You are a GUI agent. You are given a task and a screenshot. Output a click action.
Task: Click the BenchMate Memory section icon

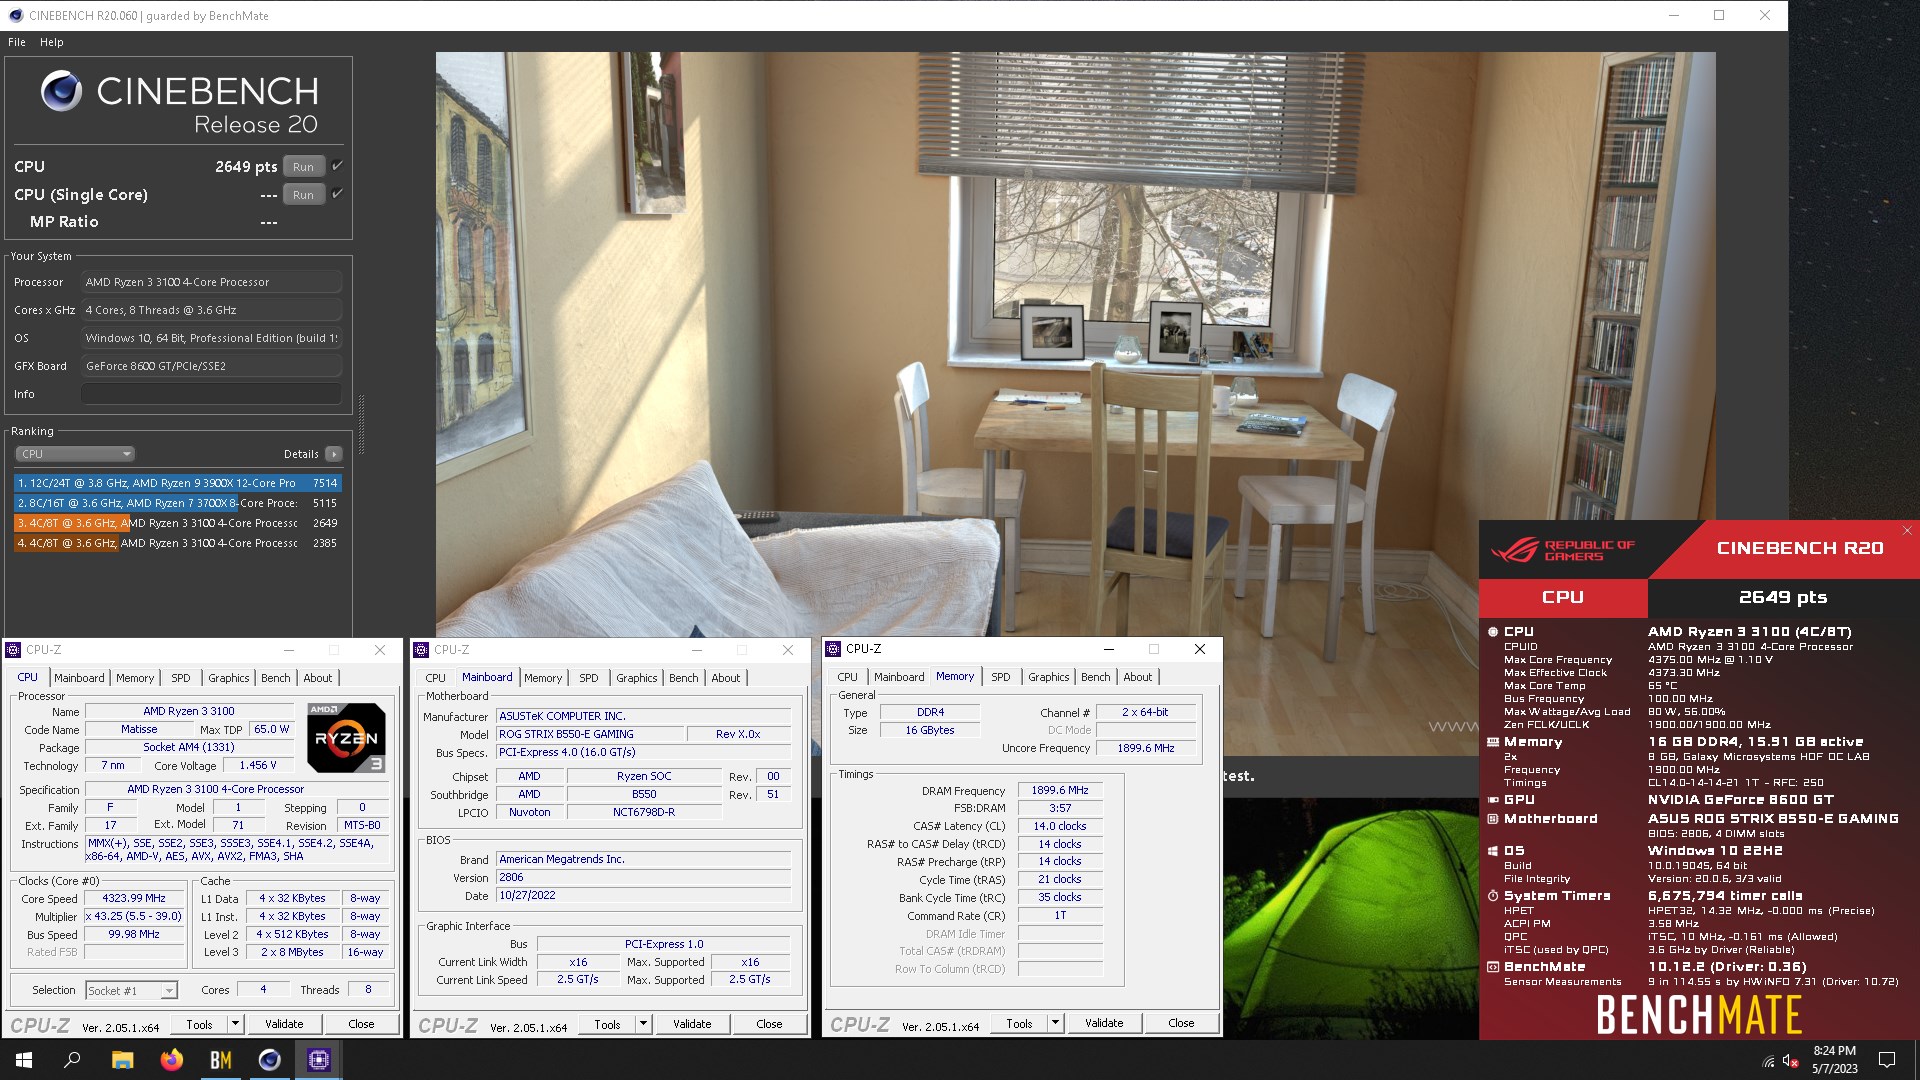coord(1493,742)
